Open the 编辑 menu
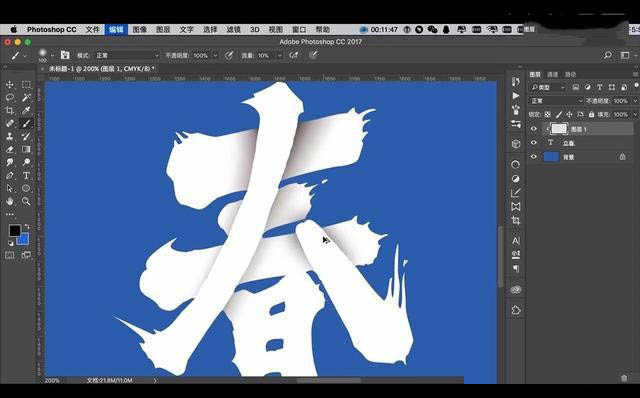Viewport: 640px width, 398px height. pos(116,29)
